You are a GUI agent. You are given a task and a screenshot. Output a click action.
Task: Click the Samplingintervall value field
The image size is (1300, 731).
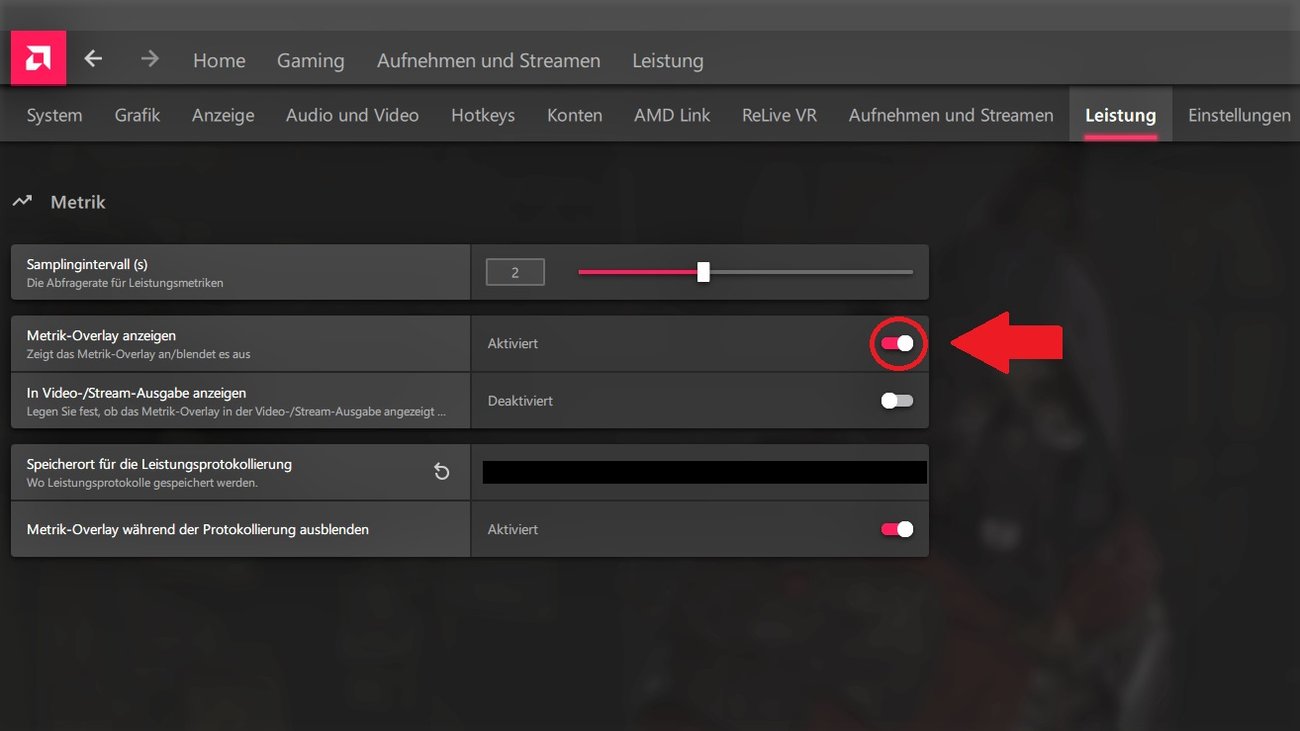pyautogui.click(x=514, y=271)
